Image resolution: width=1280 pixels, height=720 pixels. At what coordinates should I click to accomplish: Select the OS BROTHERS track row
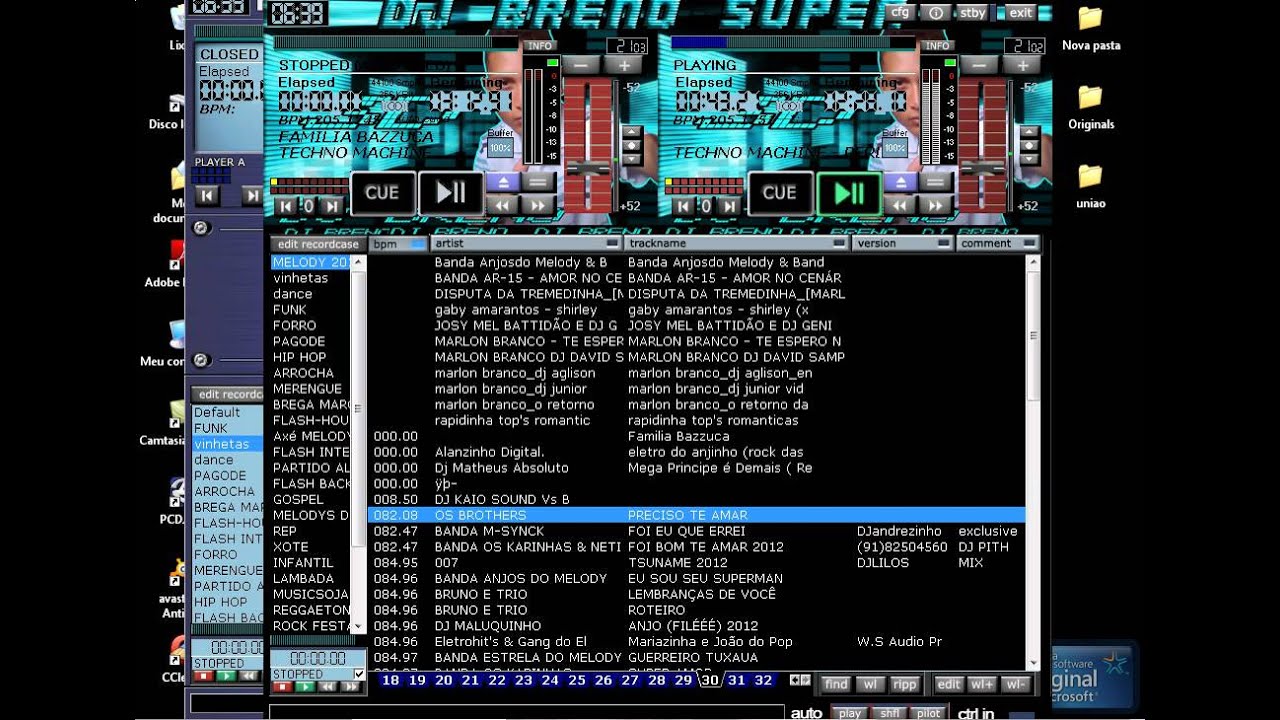(696, 515)
